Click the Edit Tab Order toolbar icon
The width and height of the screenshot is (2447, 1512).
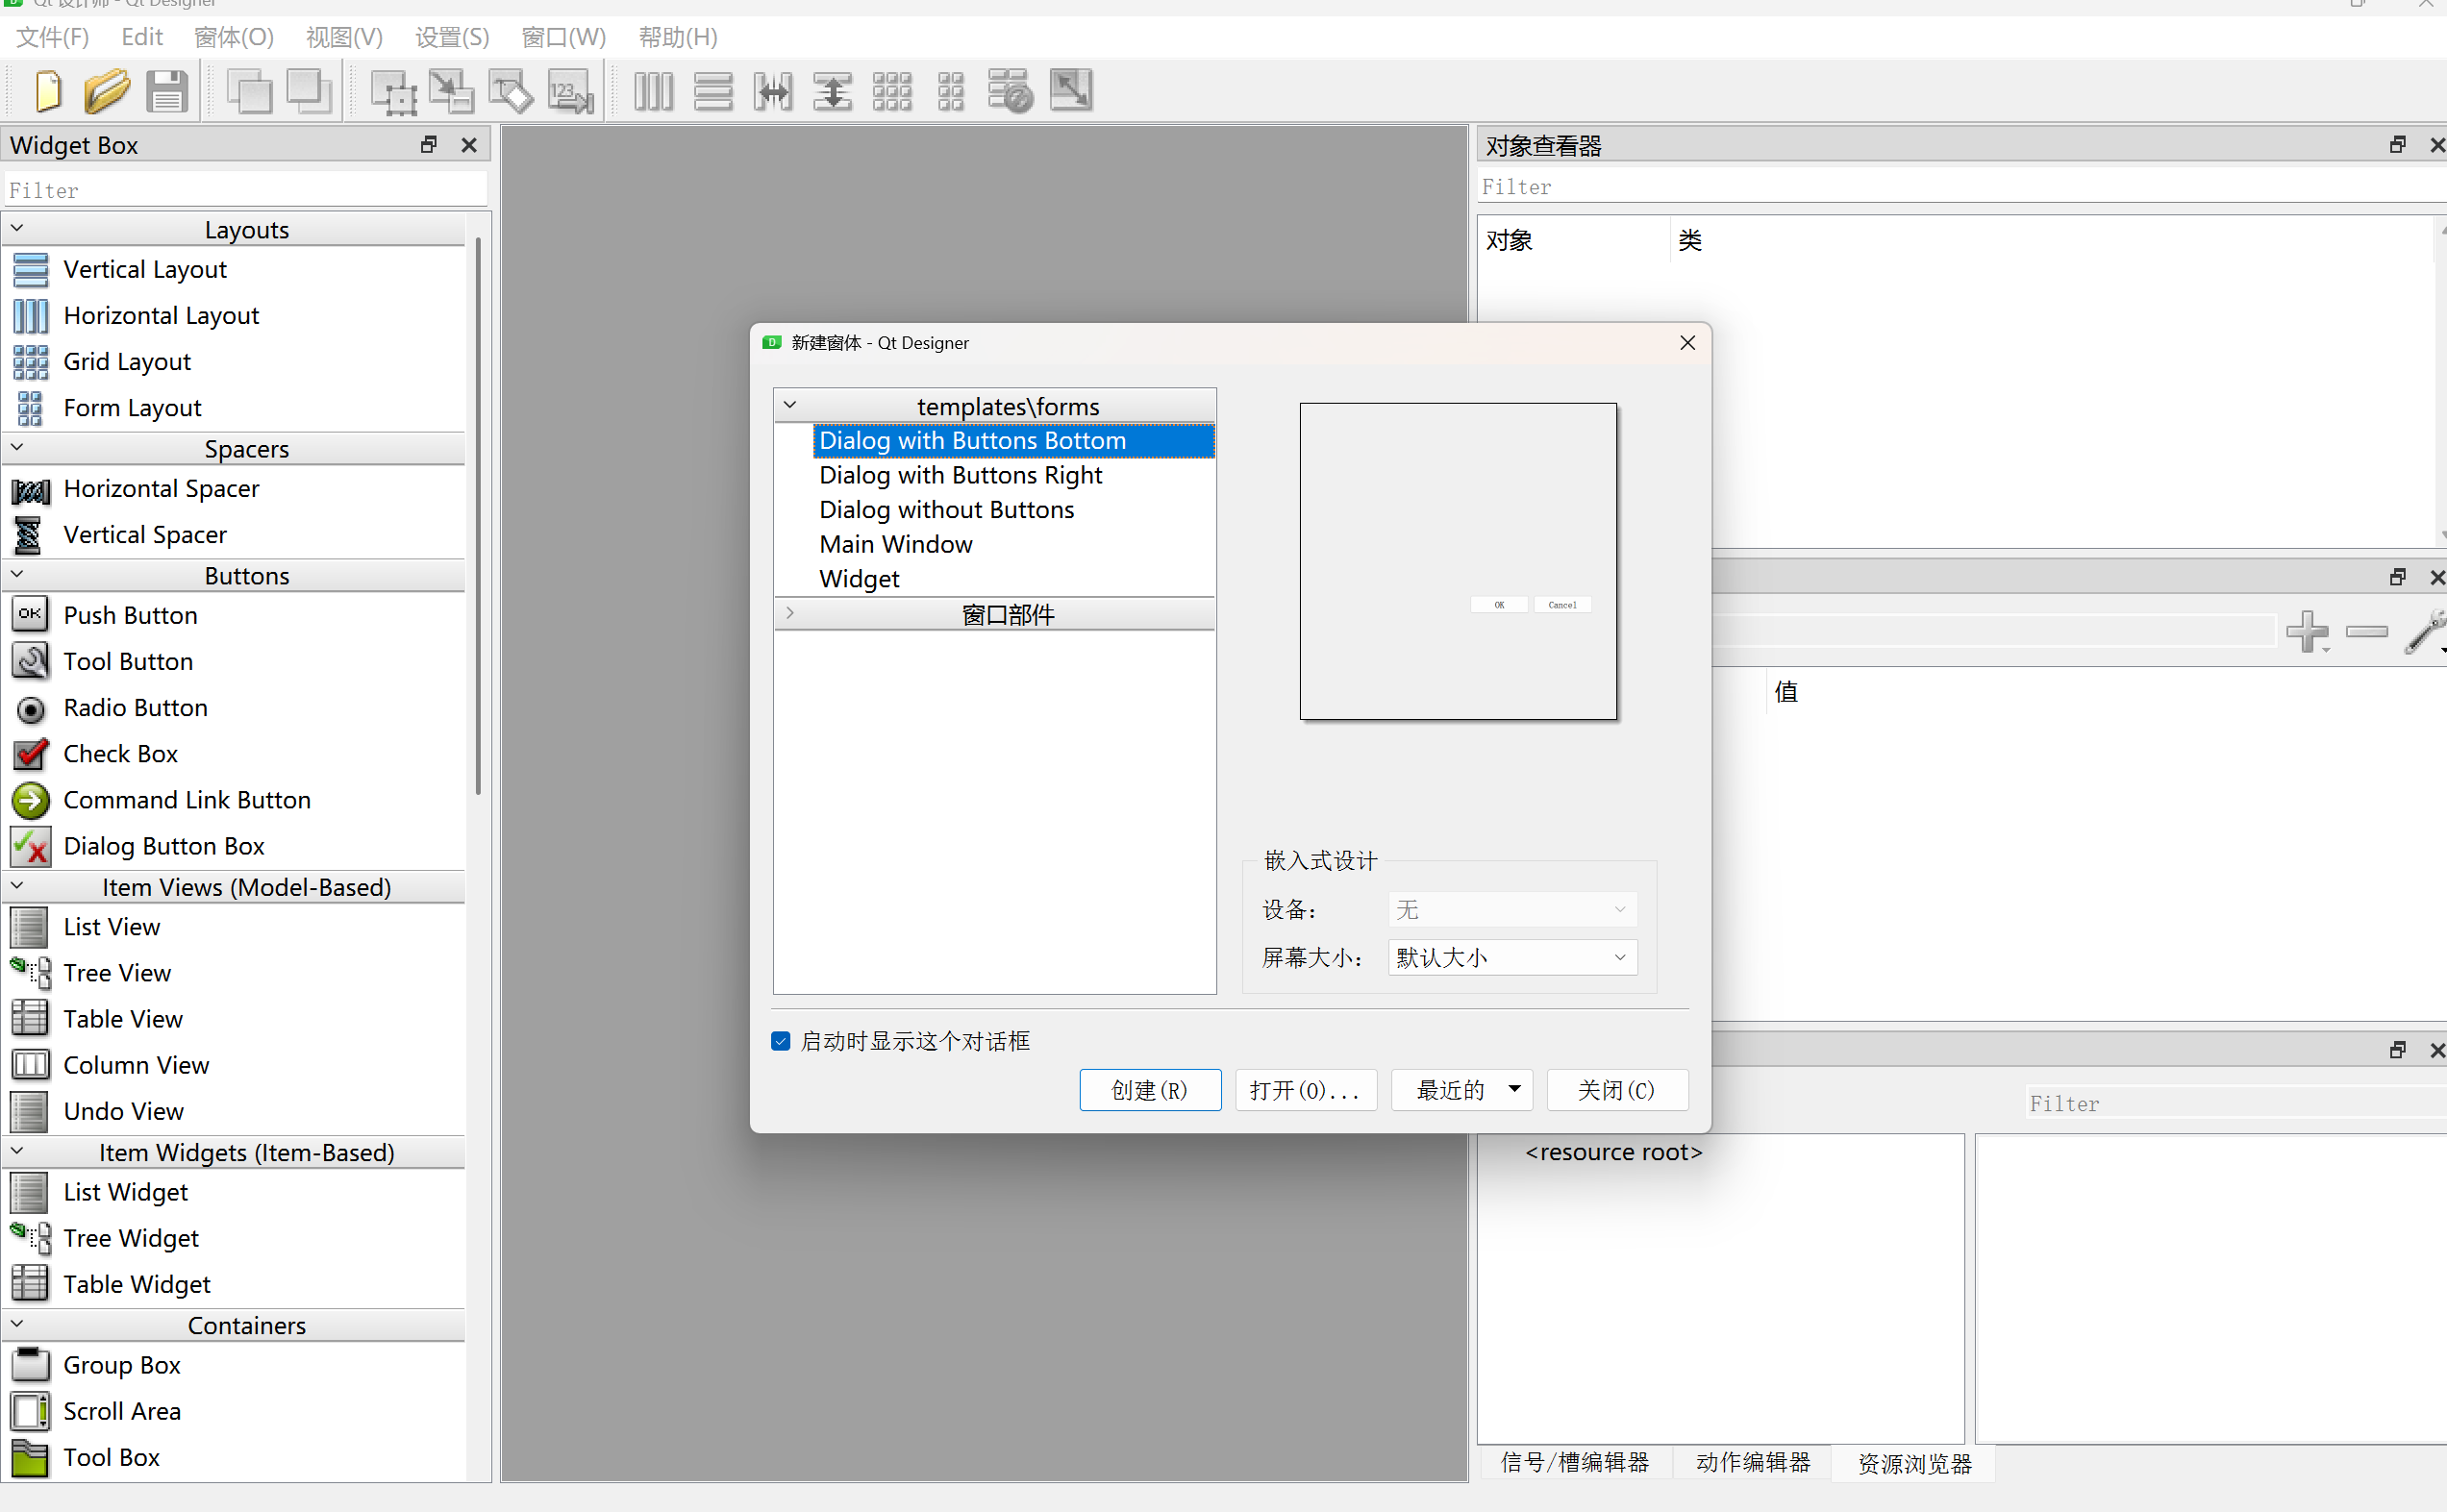click(x=570, y=91)
